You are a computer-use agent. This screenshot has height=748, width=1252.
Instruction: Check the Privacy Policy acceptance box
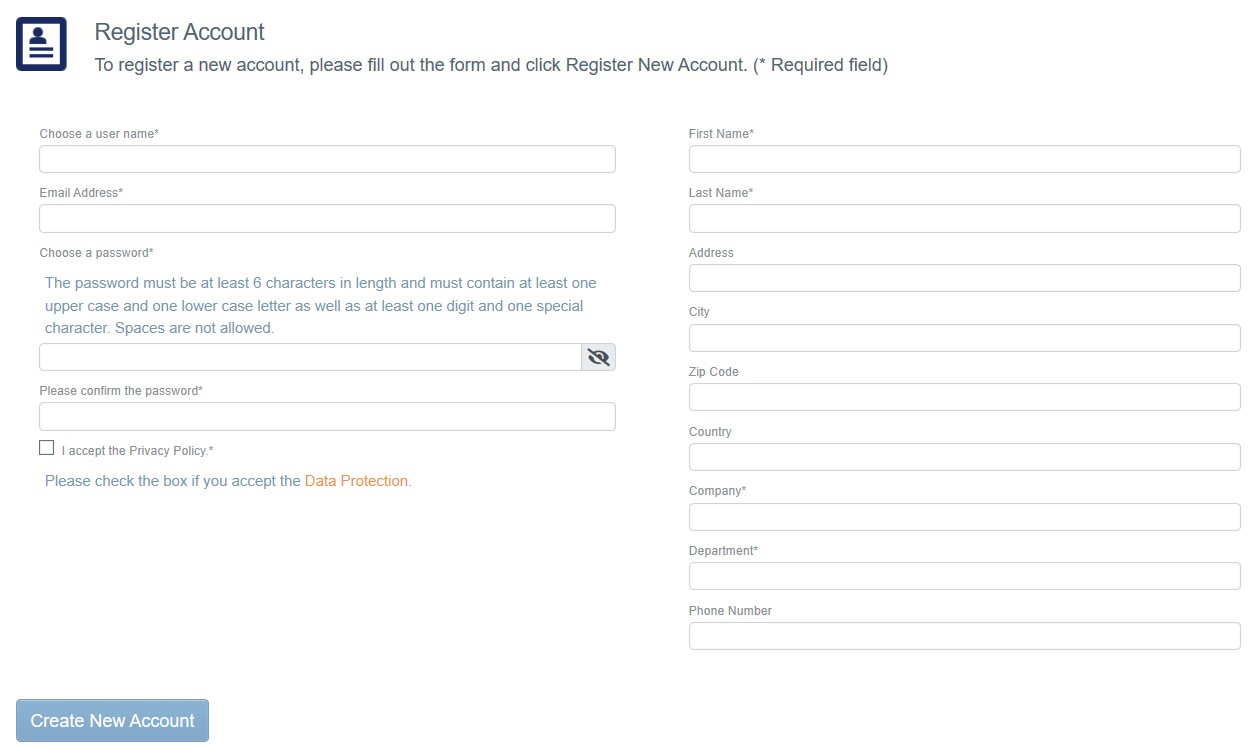click(x=47, y=448)
